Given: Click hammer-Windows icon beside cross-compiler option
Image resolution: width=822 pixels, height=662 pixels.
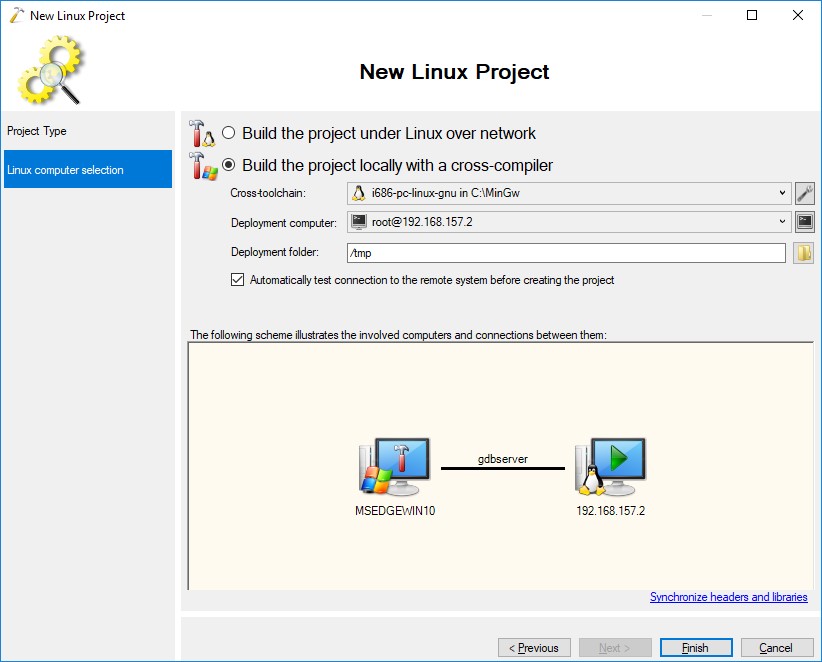Looking at the screenshot, I should coord(201,165).
